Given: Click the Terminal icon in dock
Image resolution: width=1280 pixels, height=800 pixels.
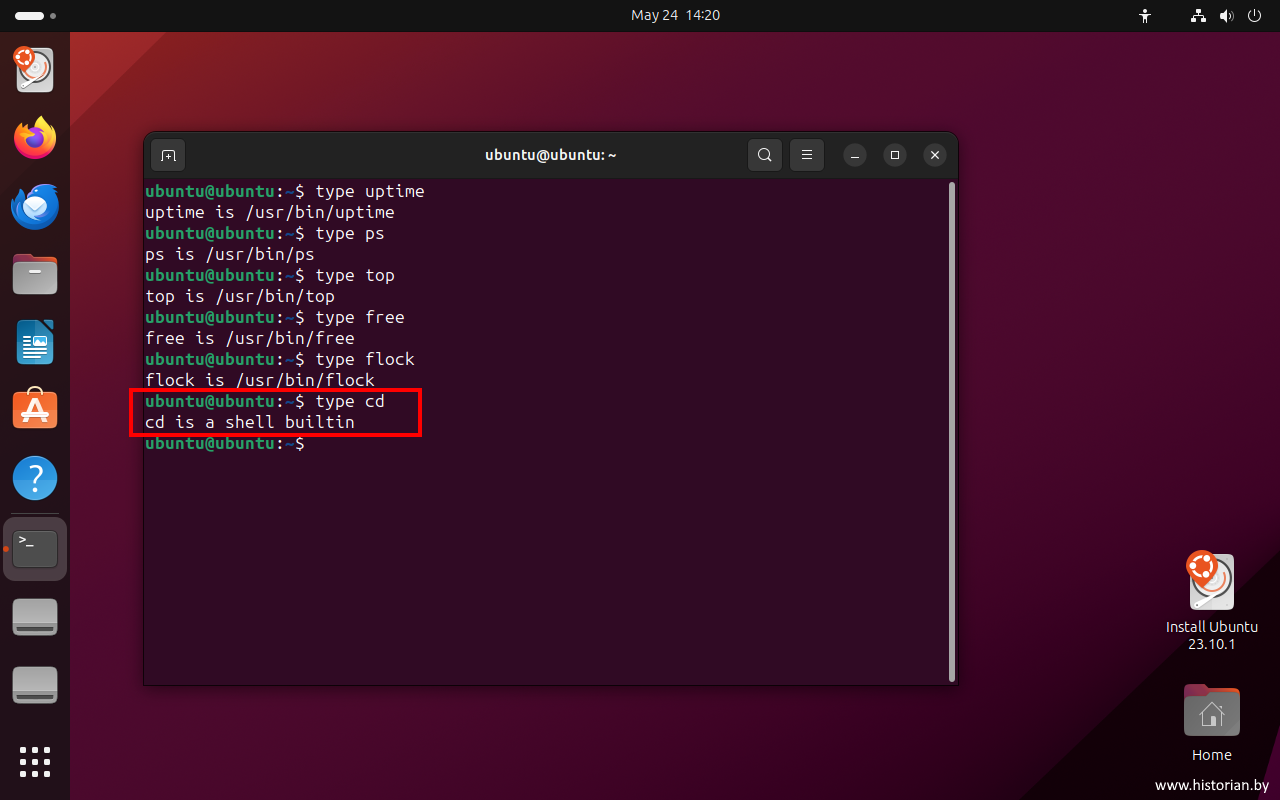Looking at the screenshot, I should tap(35, 548).
